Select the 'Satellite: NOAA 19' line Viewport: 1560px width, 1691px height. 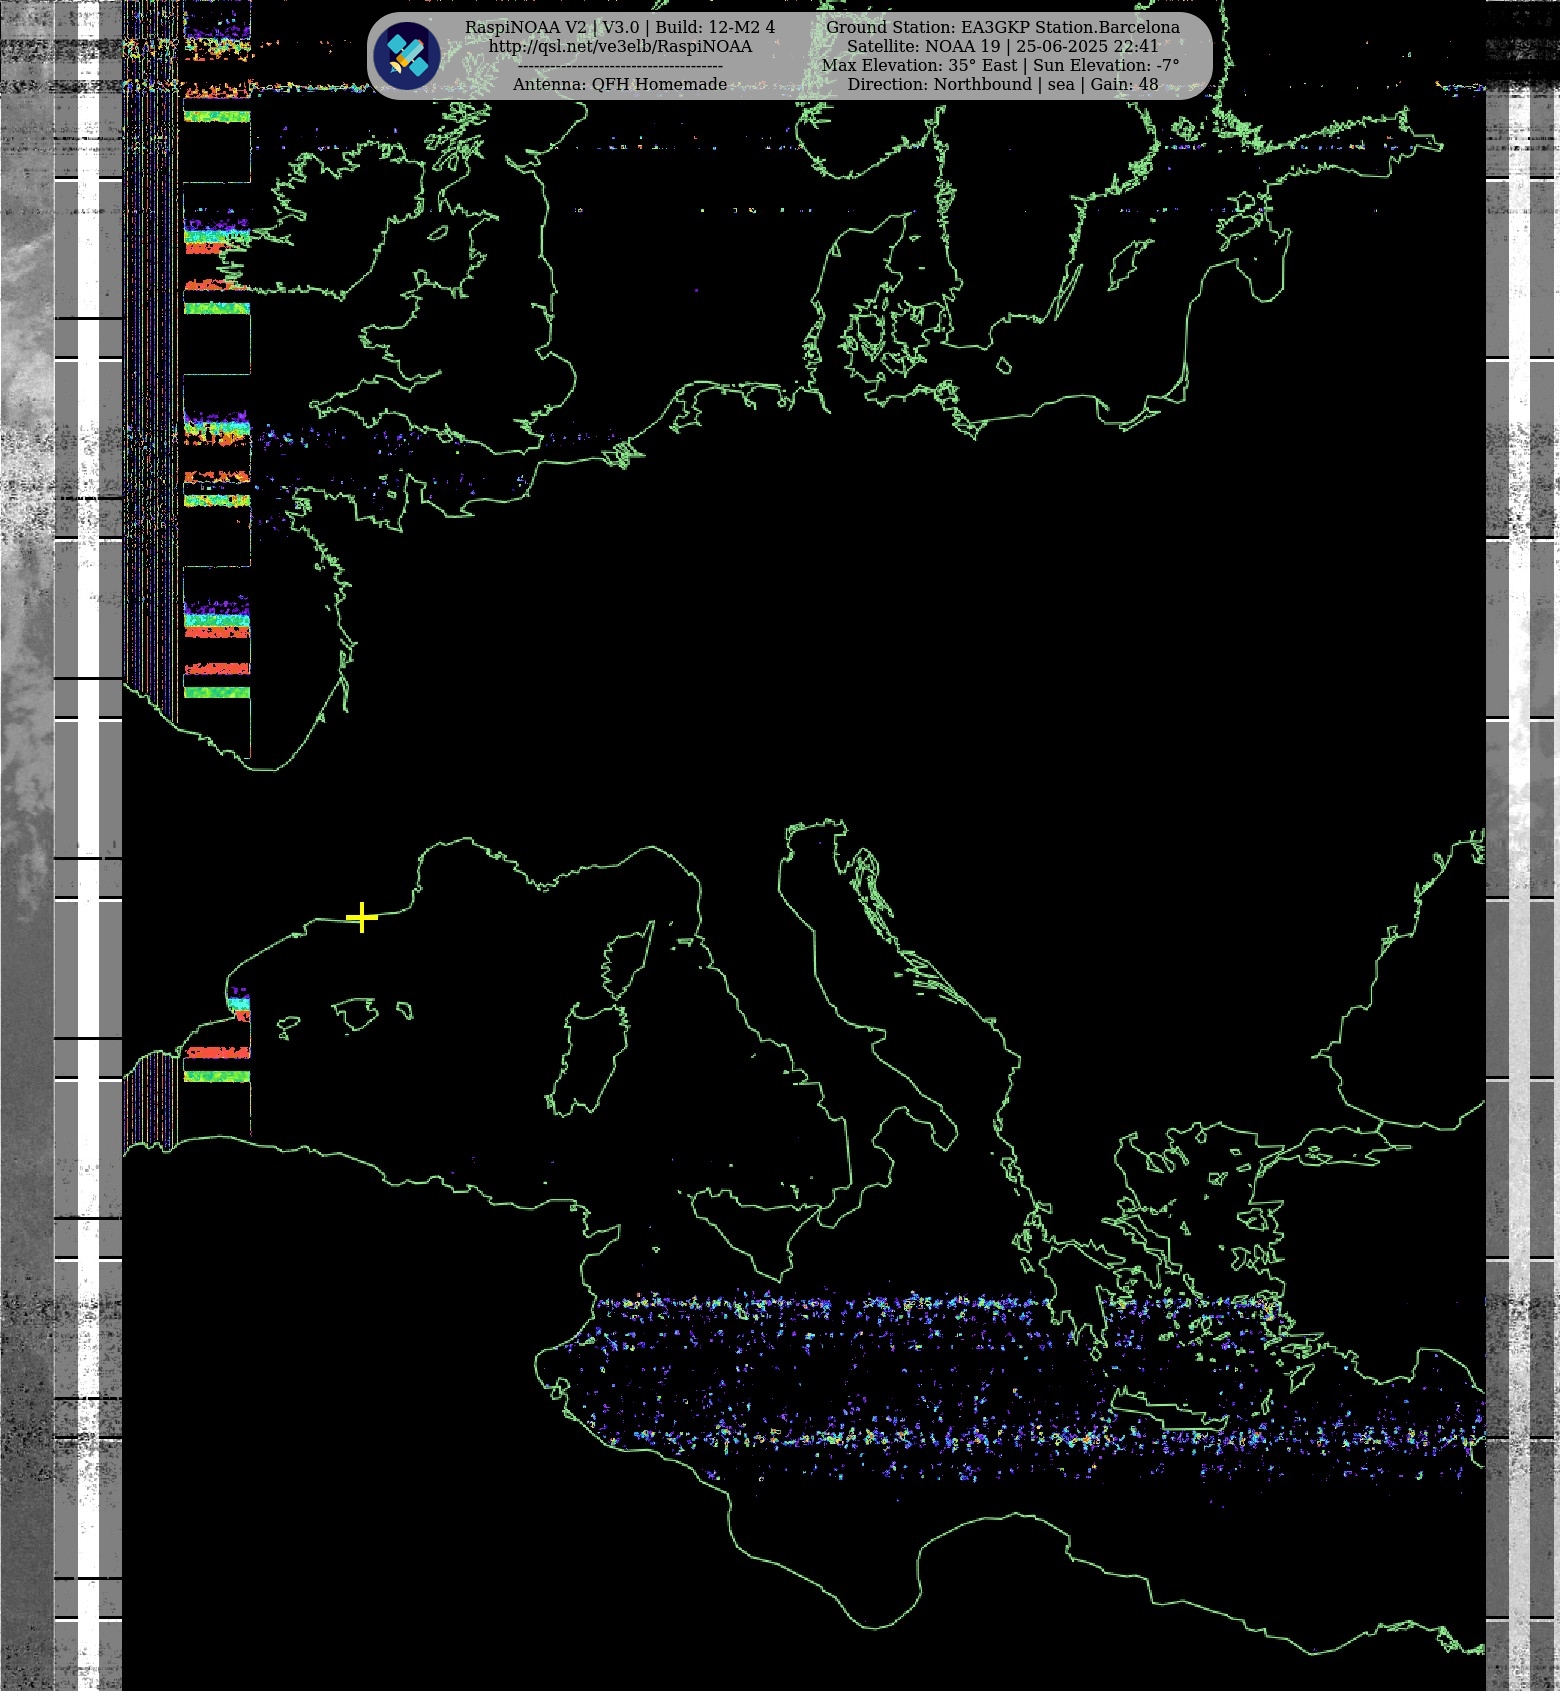point(1003,46)
